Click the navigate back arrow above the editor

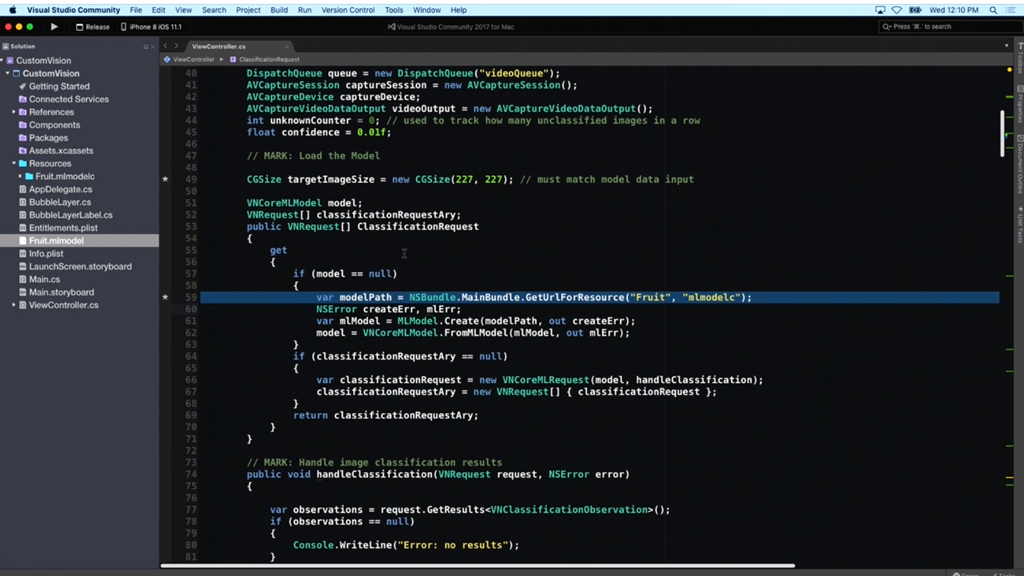[x=166, y=46]
